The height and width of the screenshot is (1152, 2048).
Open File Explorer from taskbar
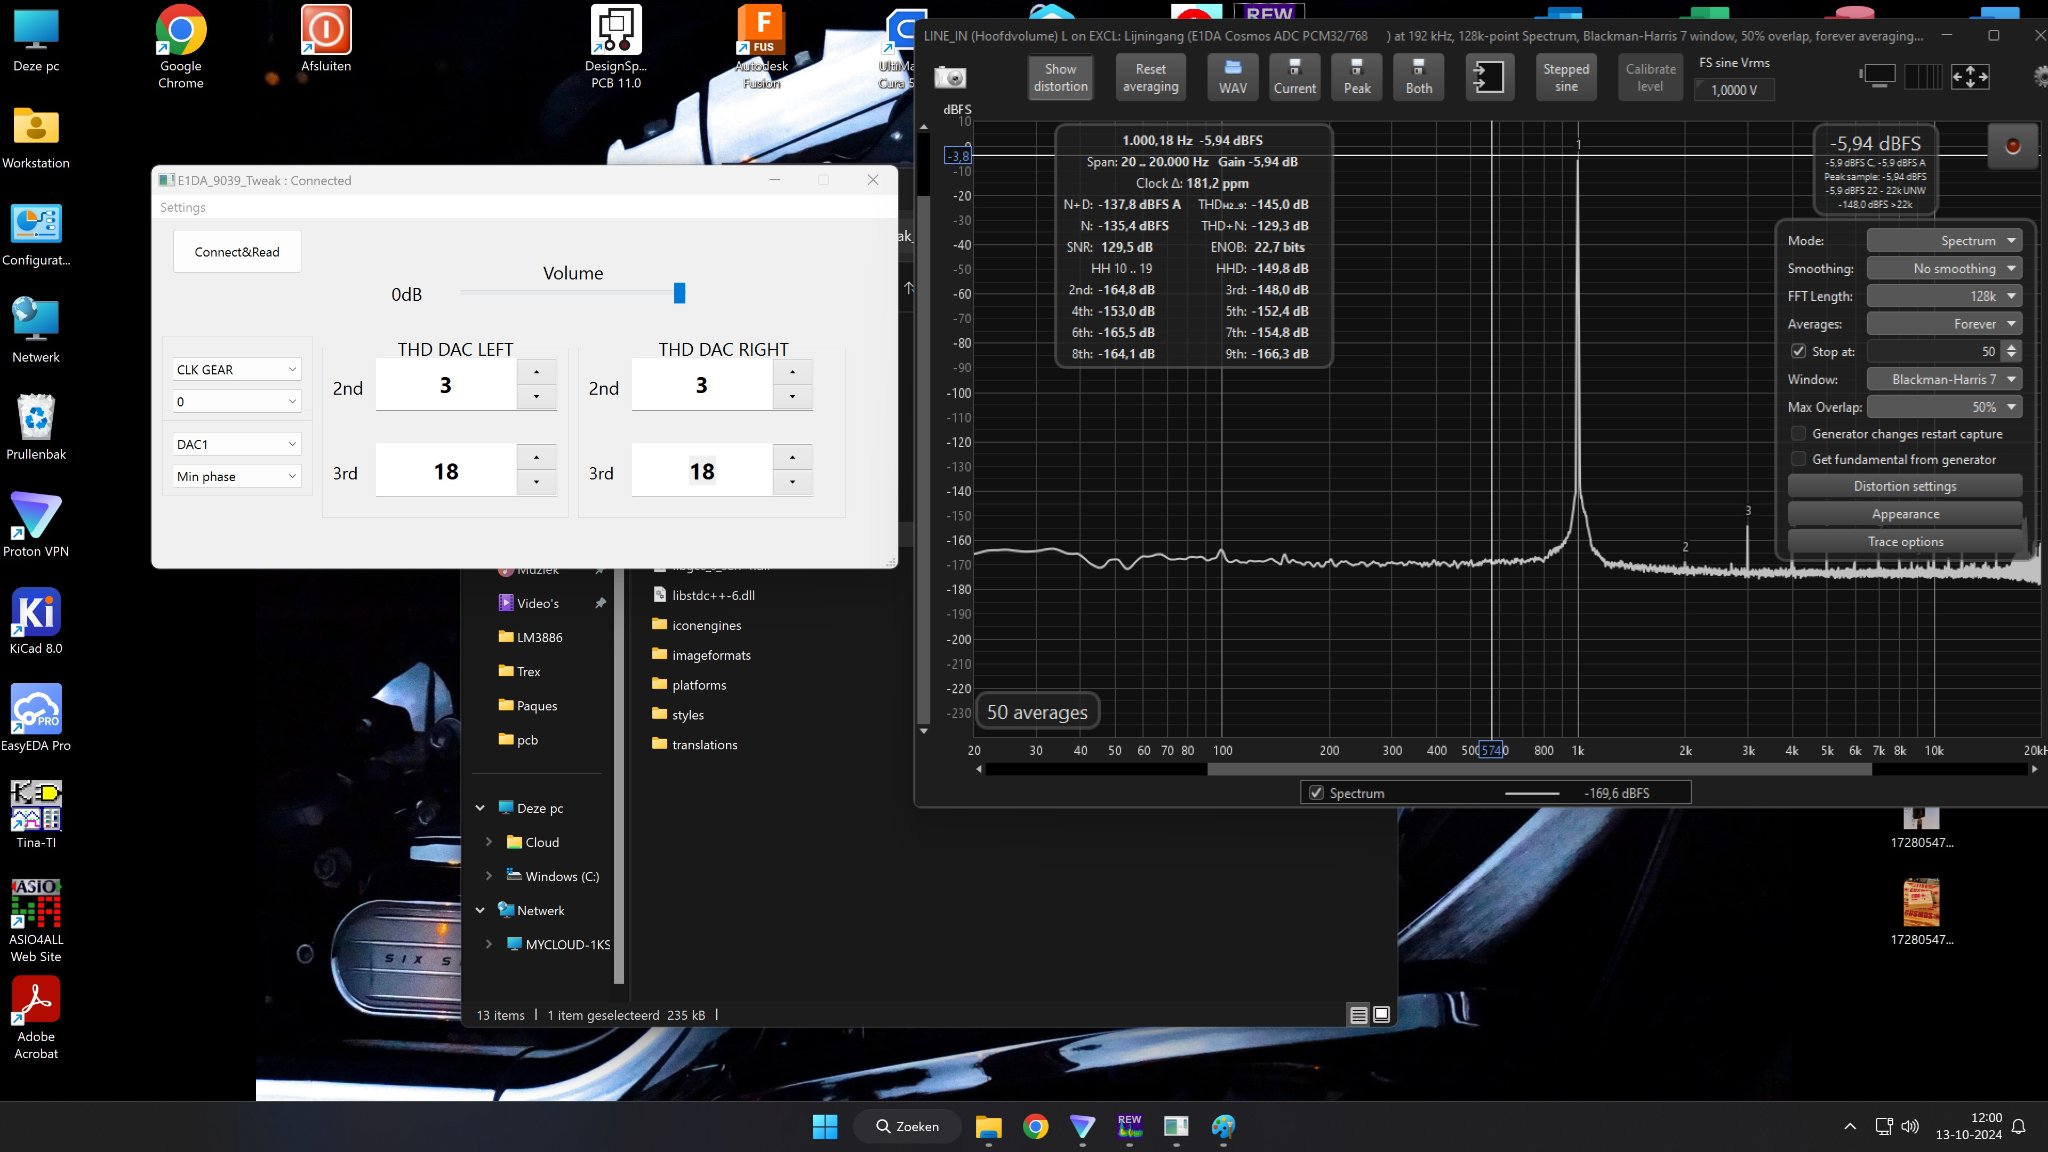988,1127
